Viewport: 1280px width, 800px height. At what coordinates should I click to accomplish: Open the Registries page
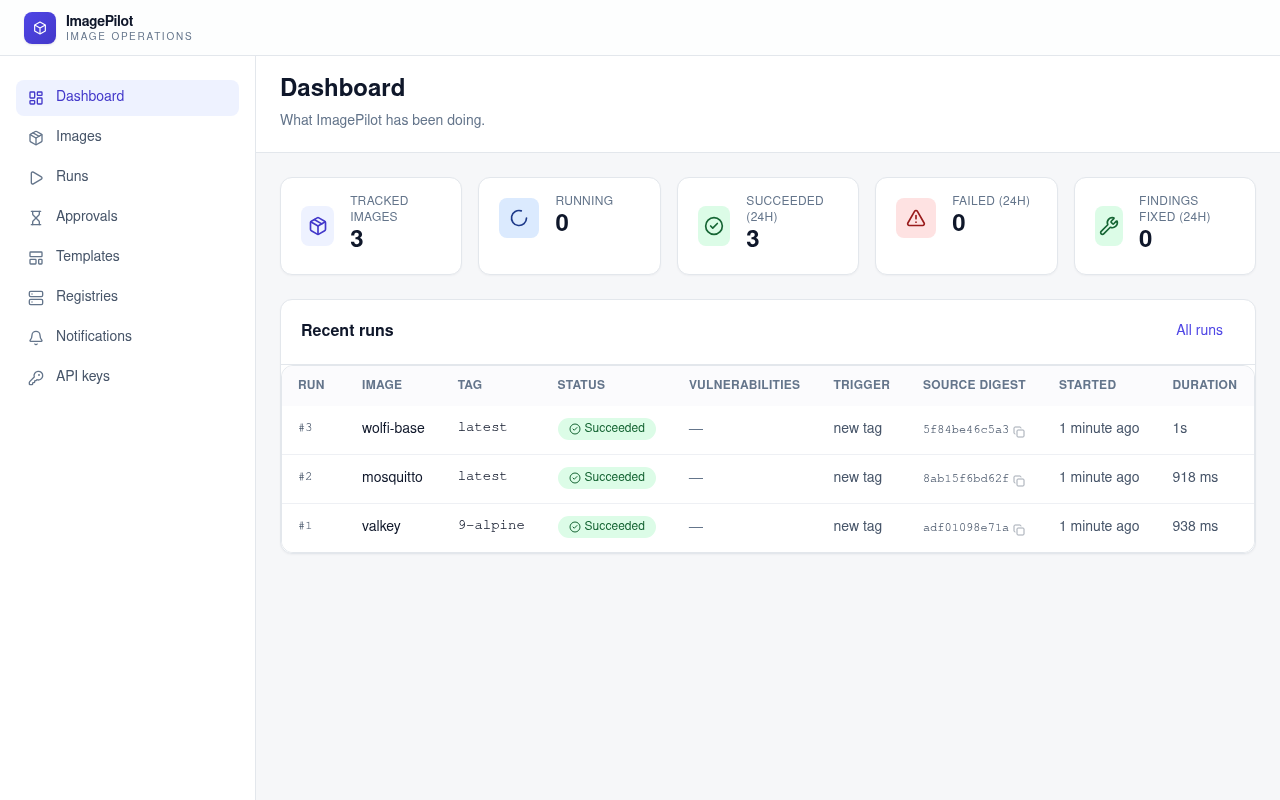click(x=127, y=297)
